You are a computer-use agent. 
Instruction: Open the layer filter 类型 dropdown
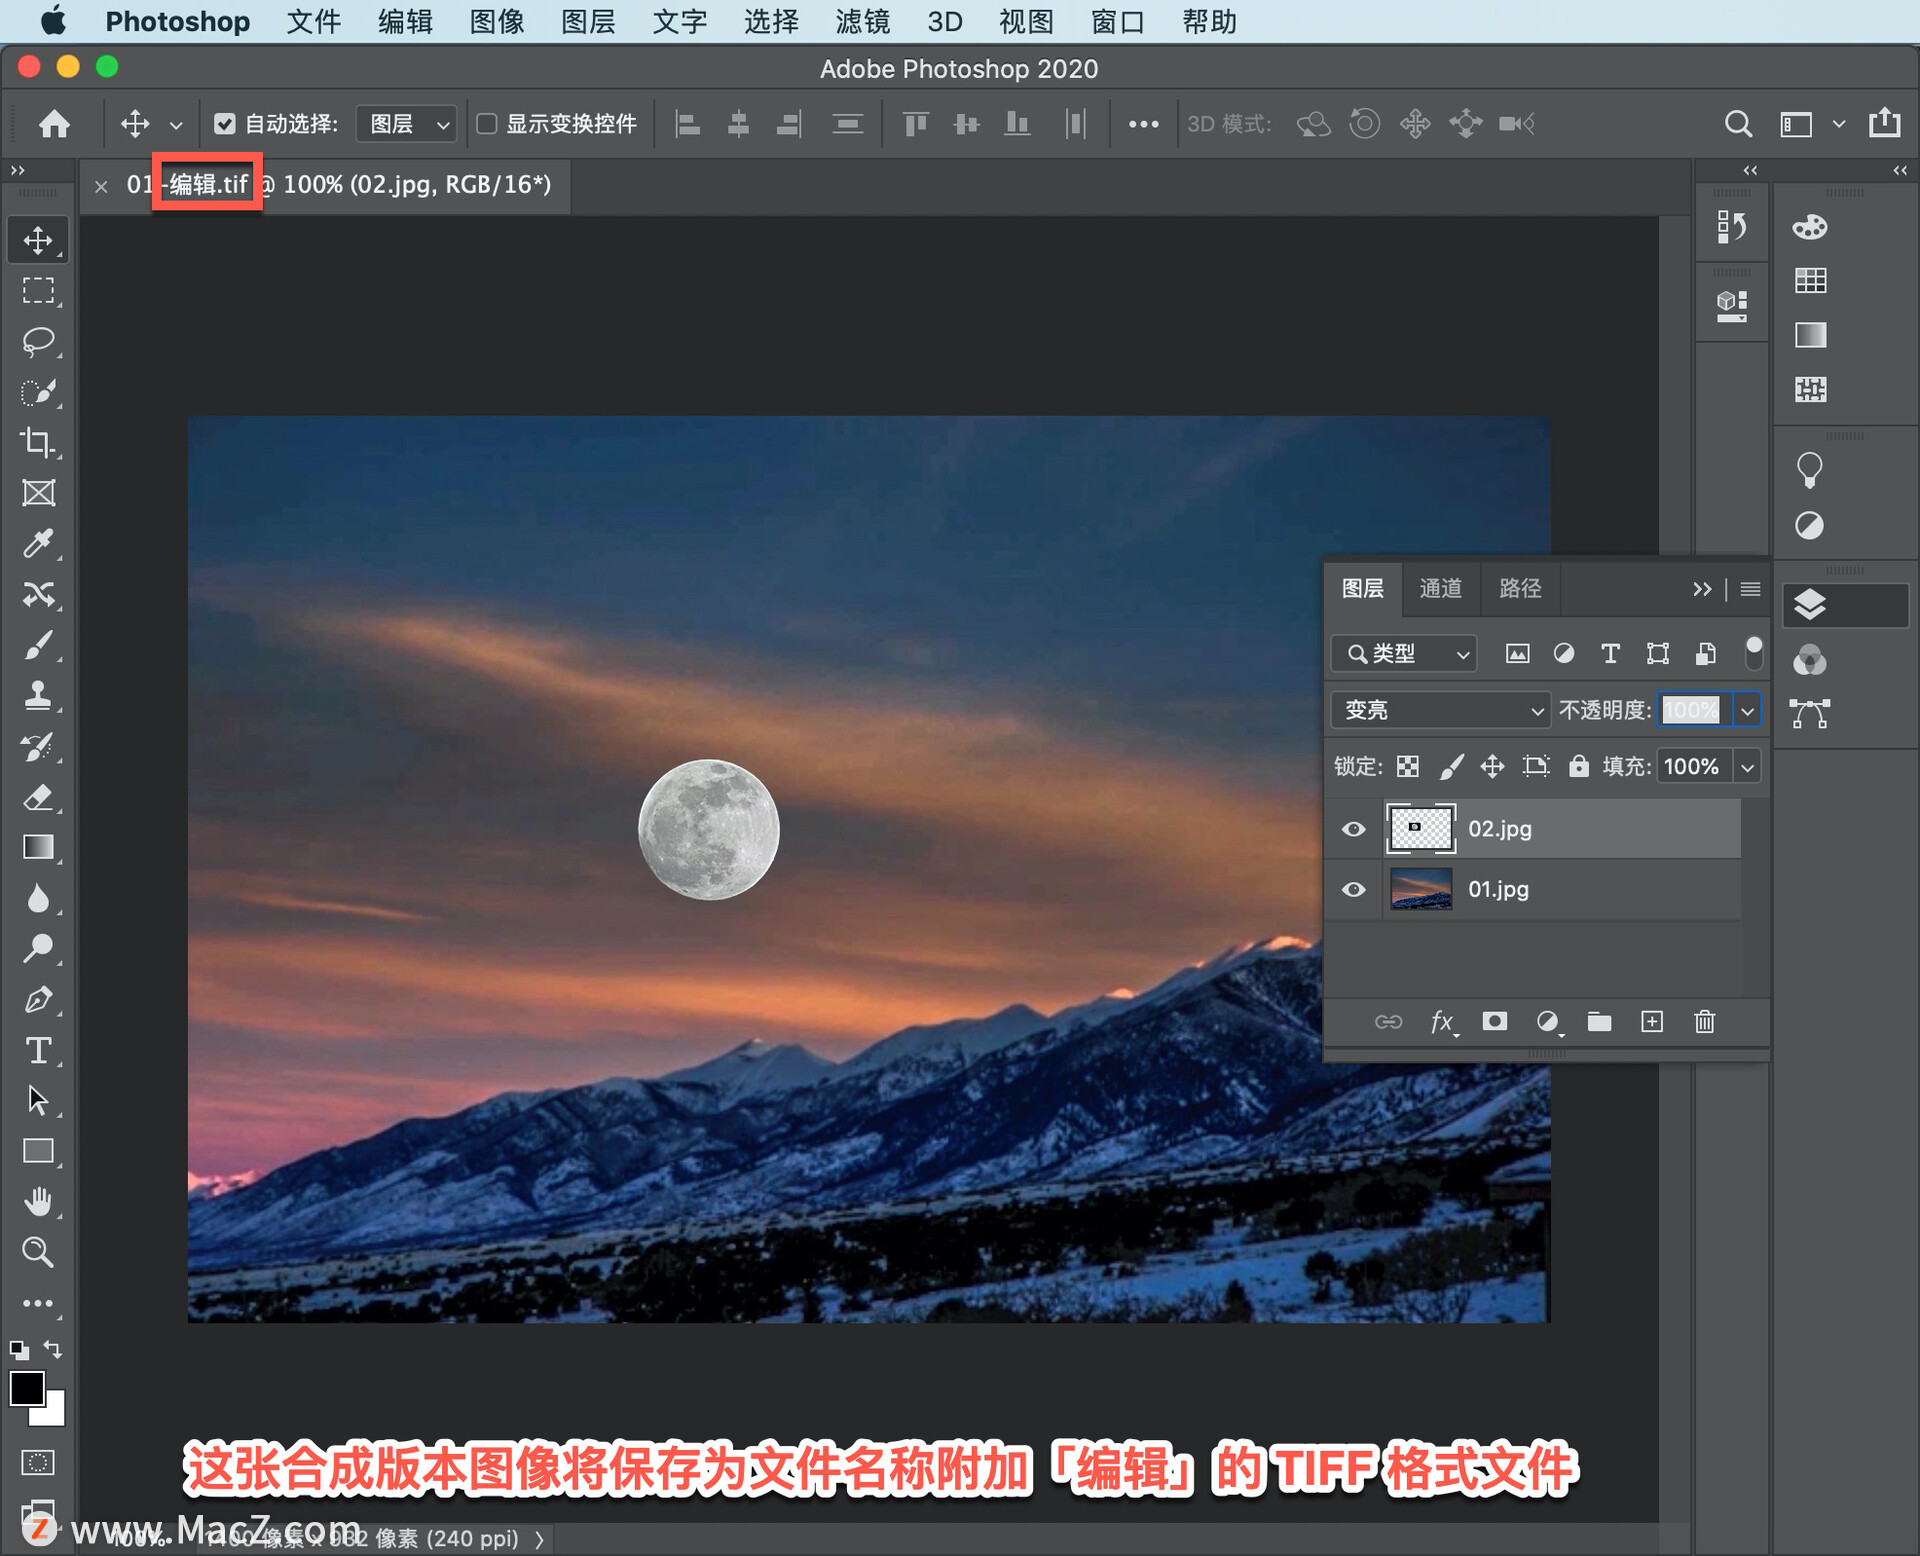pos(1404,653)
